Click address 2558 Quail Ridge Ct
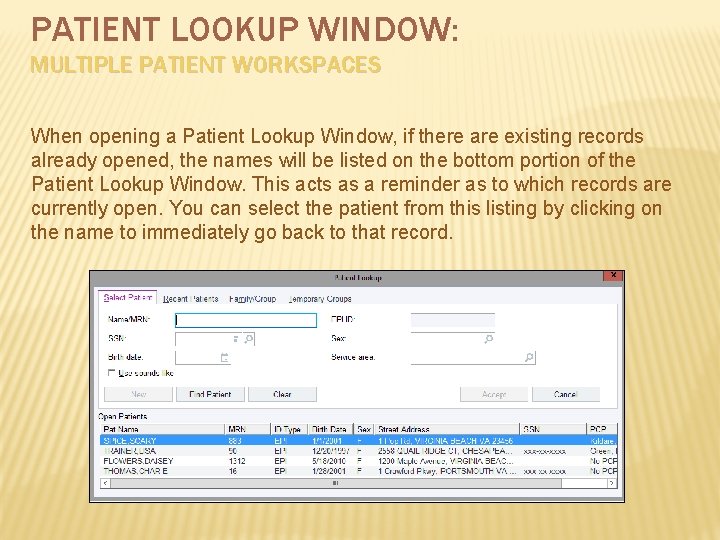Image resolution: width=720 pixels, height=540 pixels. [x=445, y=451]
